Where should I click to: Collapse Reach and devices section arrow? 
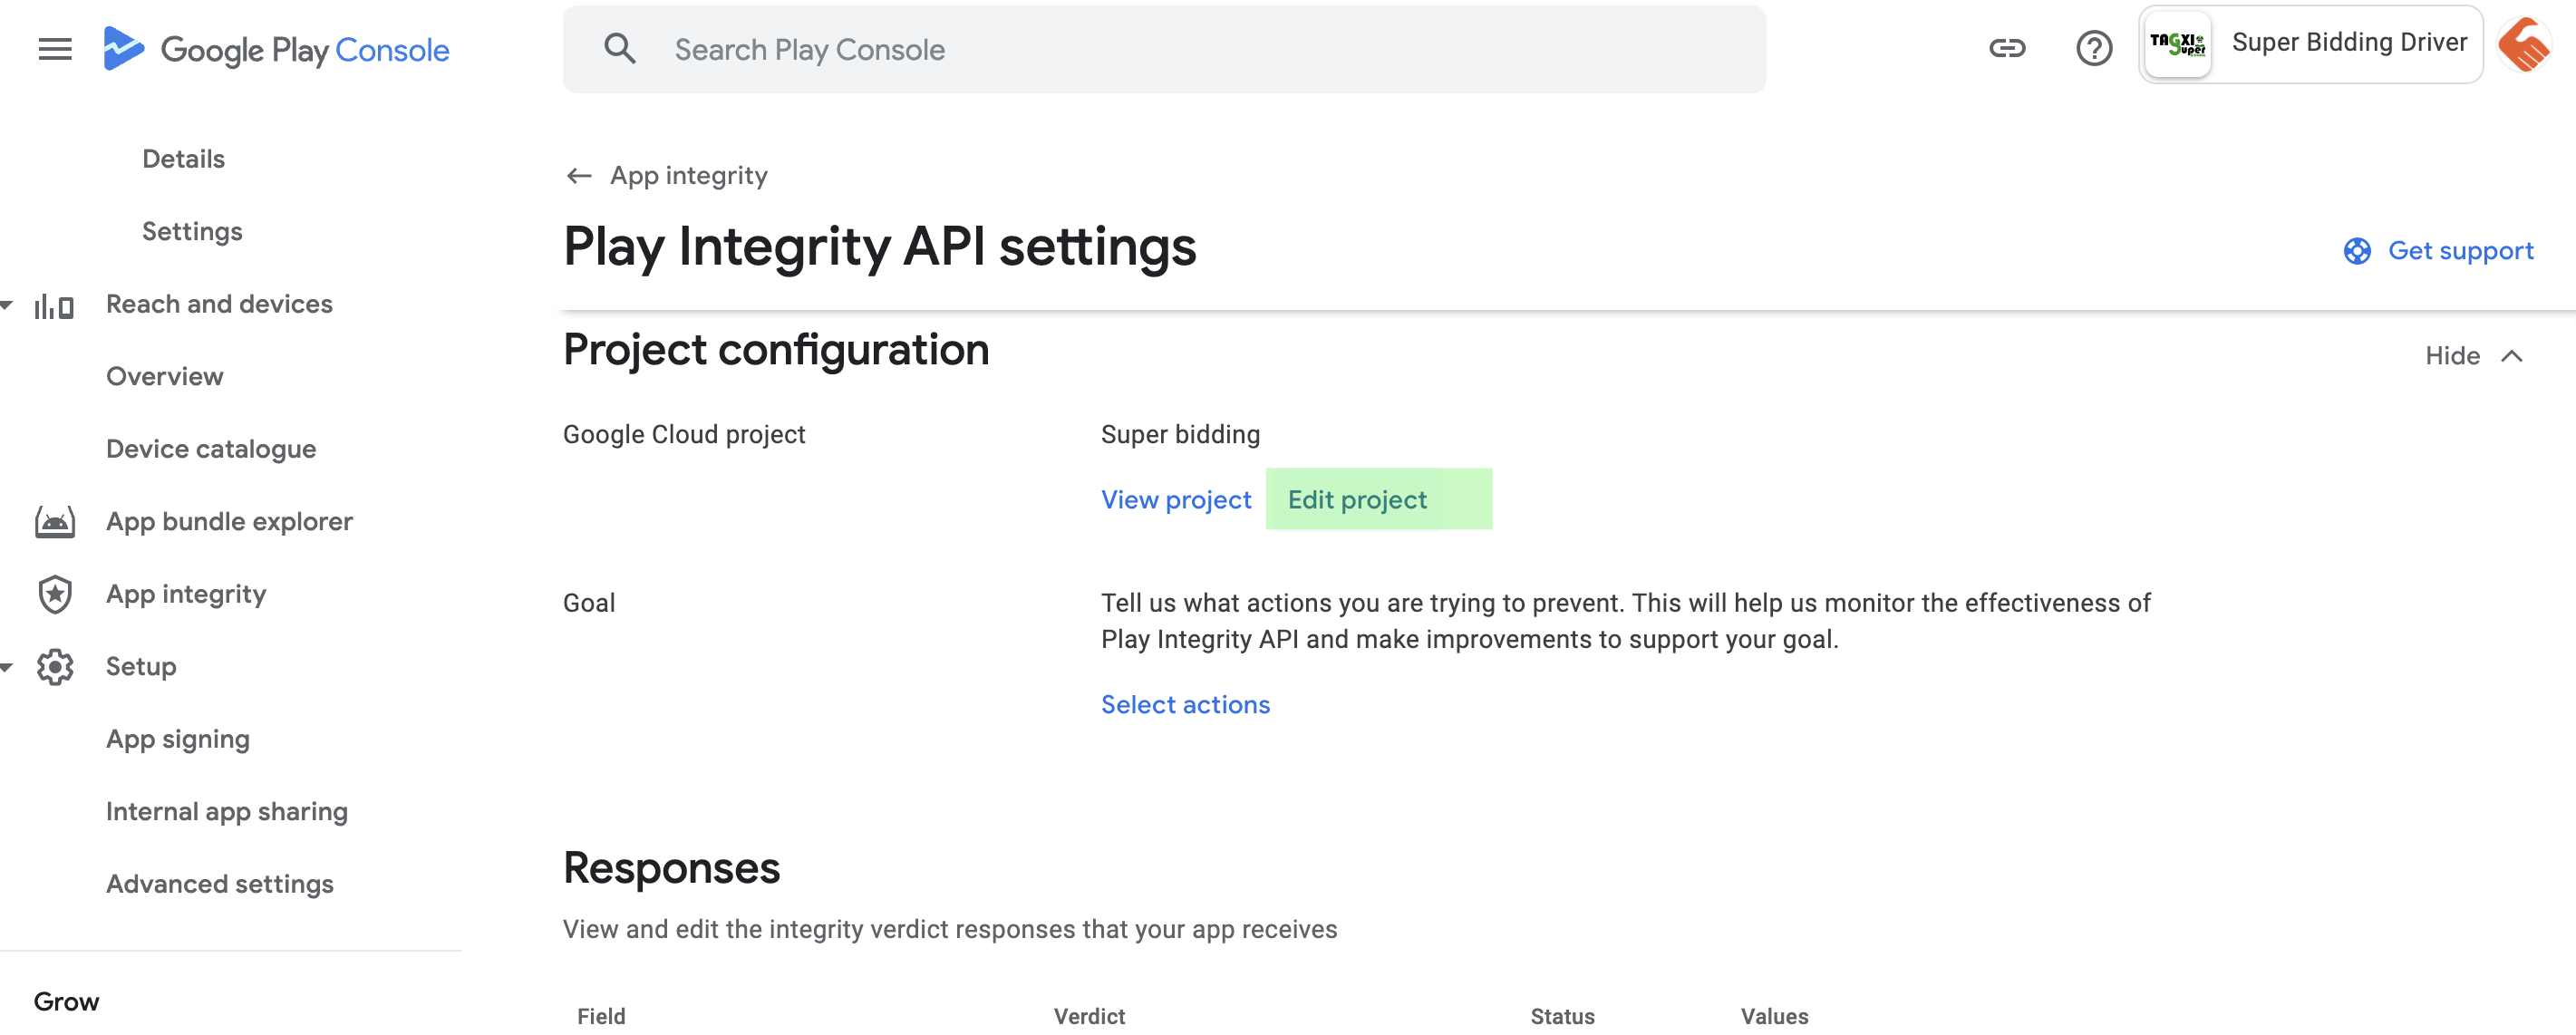pyautogui.click(x=7, y=304)
